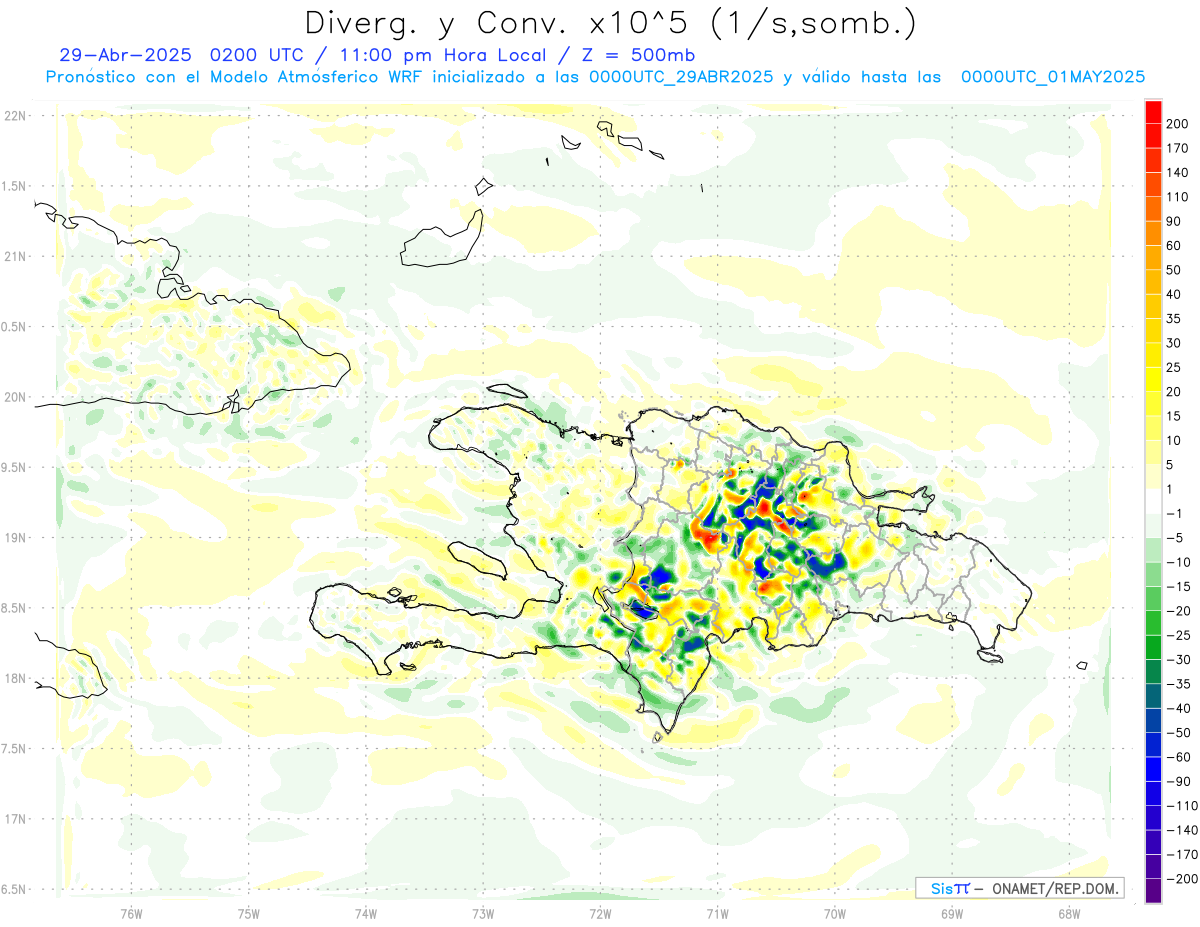
Task: Click the '72W' longitude label
Action: [x=600, y=913]
